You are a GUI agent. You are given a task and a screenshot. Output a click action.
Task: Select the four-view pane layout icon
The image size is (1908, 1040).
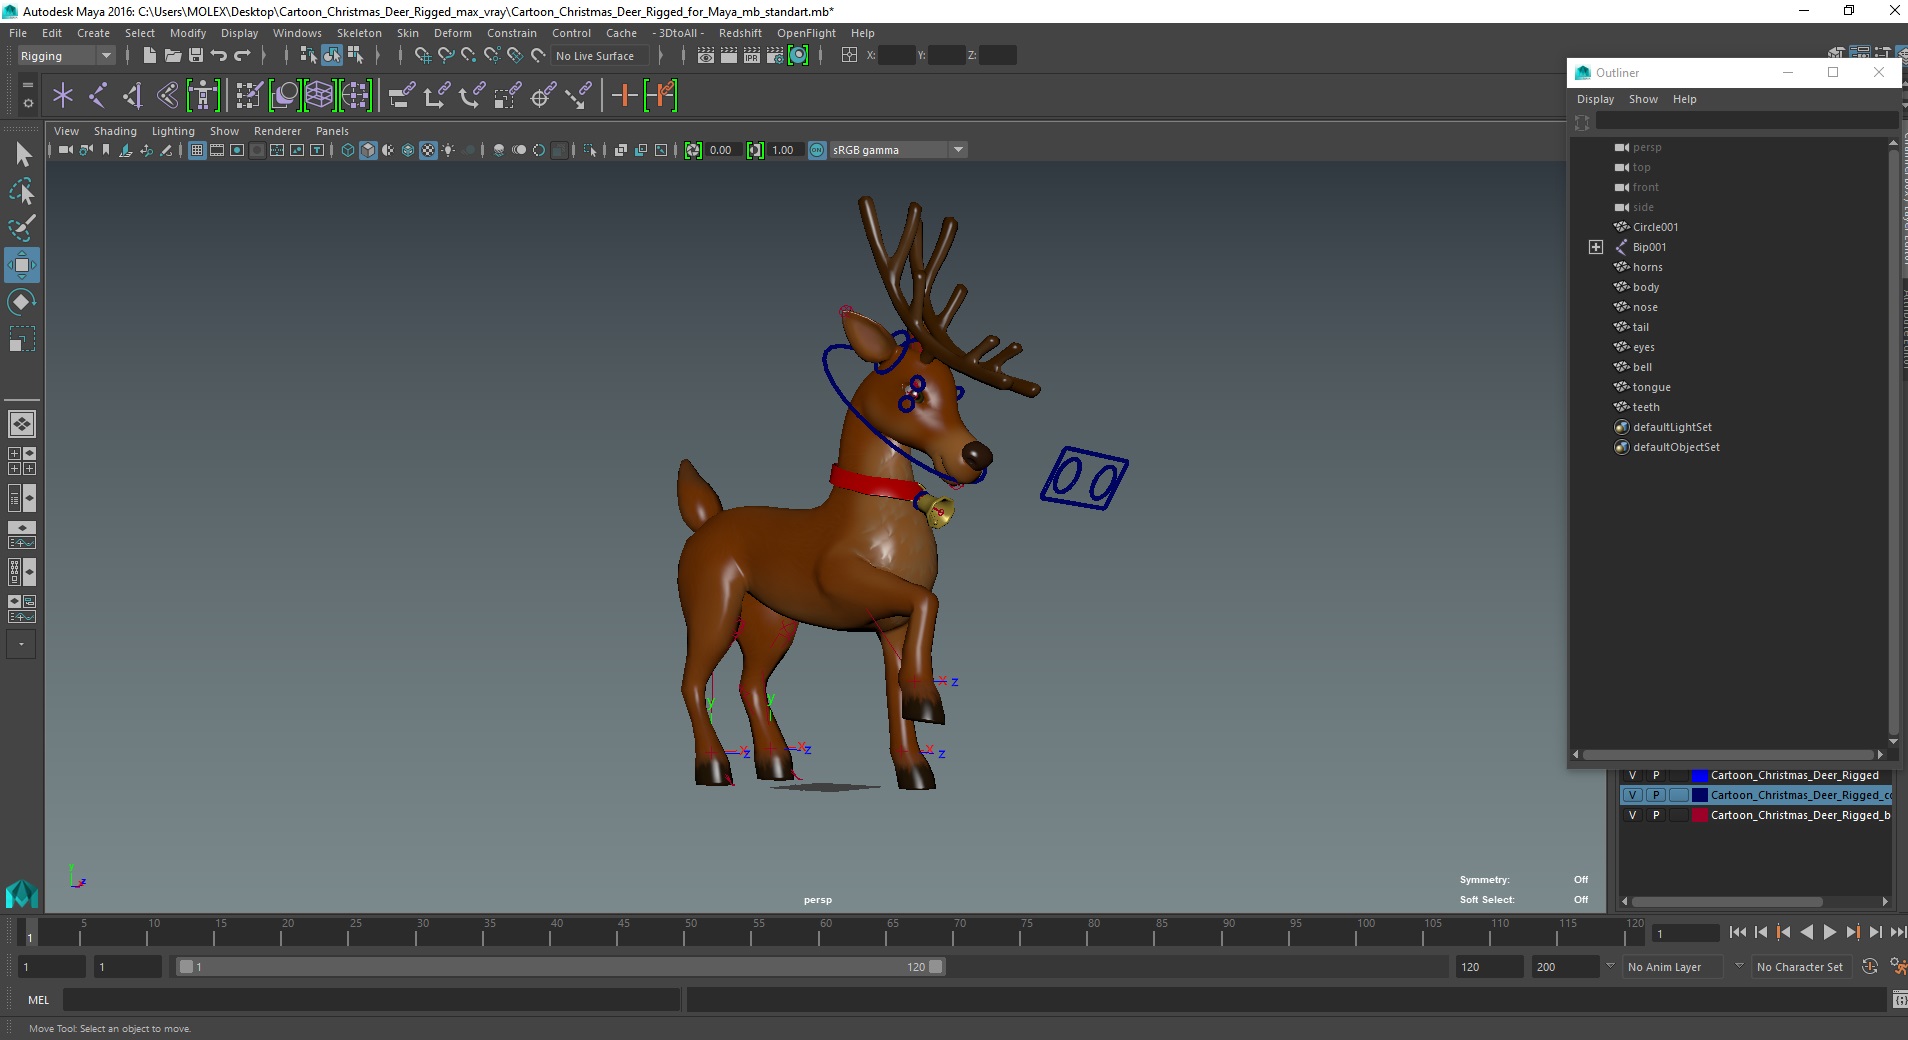(22, 461)
